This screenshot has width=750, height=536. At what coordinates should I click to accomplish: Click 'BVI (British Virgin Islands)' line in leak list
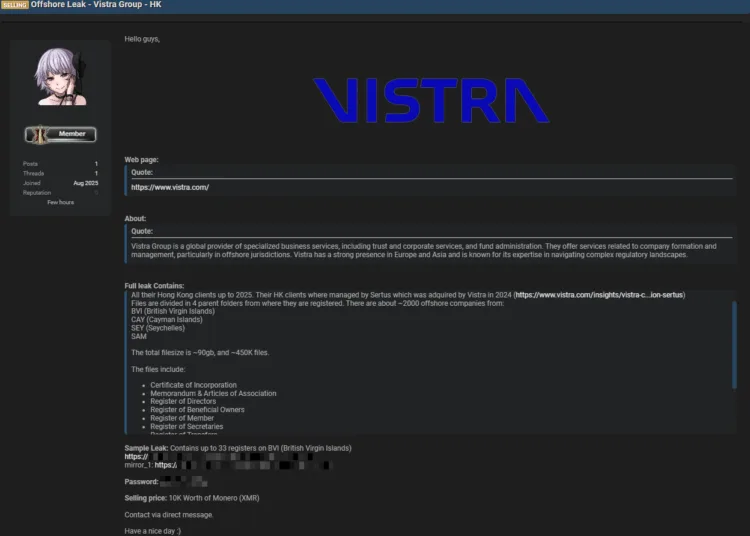173,311
